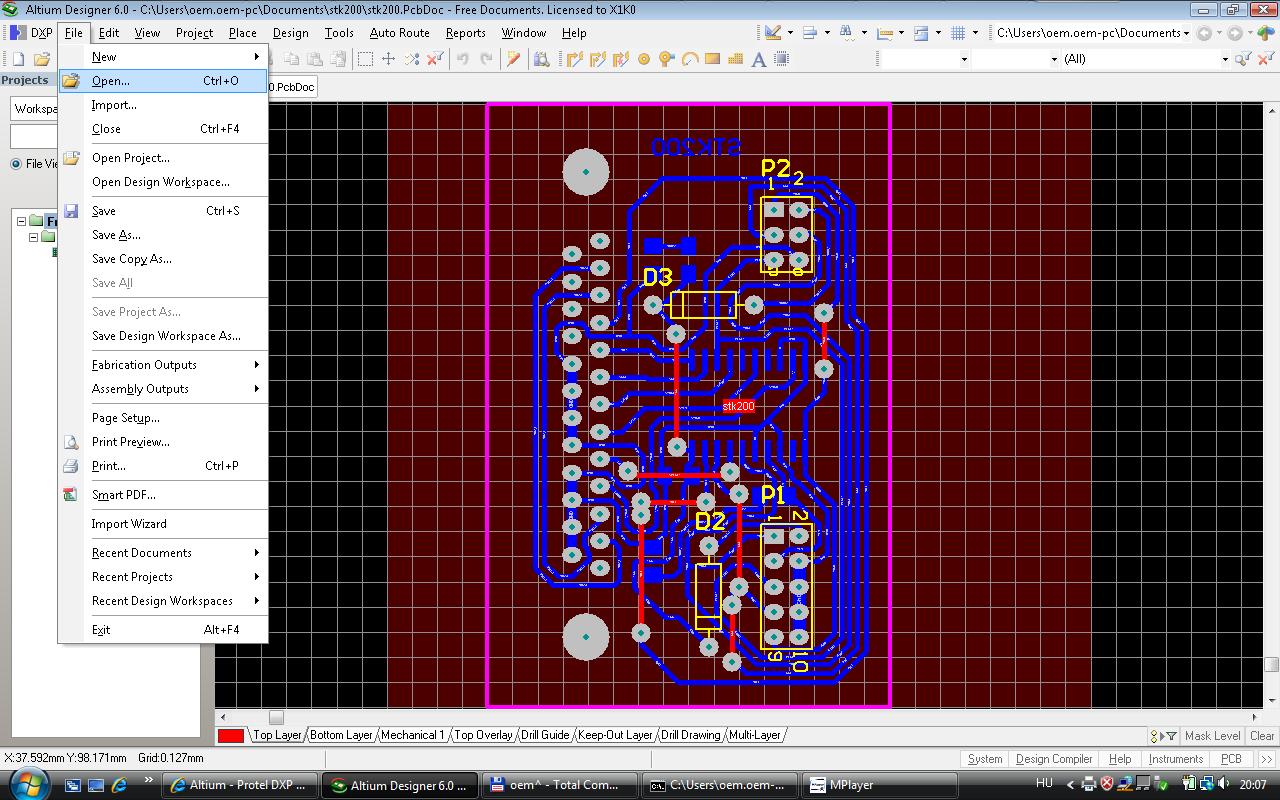Click the Workspace input field in Projects panel
The width and height of the screenshot is (1280, 800).
(34, 108)
